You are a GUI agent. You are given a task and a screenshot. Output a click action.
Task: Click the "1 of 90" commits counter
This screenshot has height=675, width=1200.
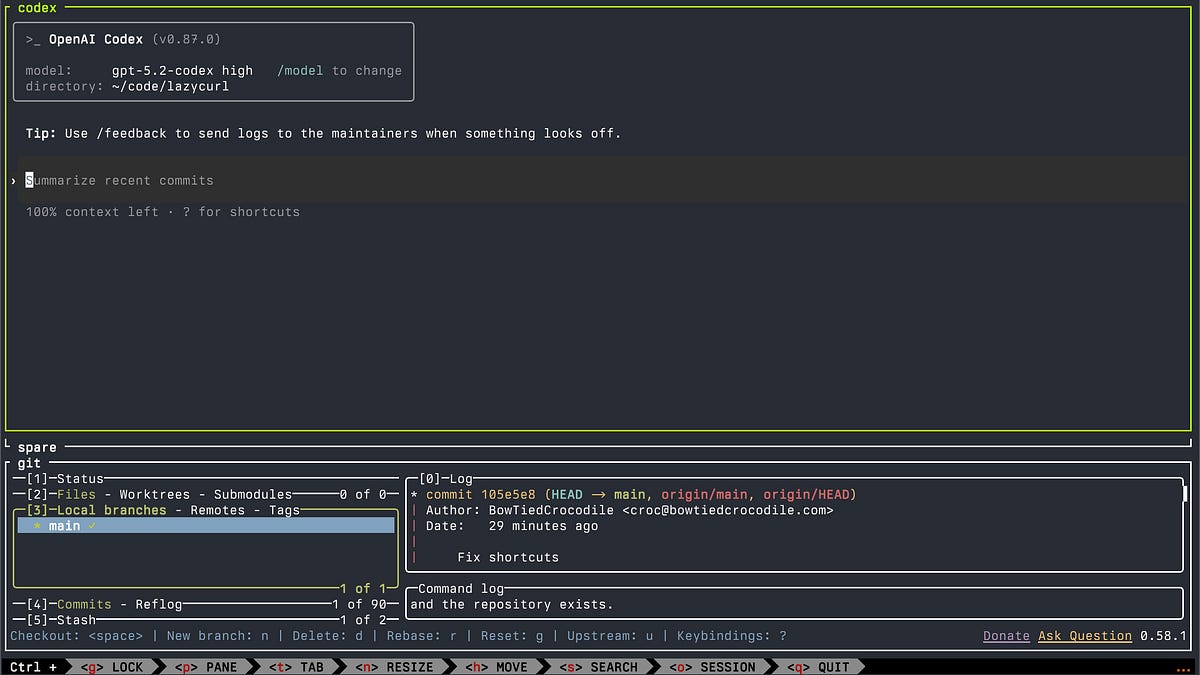360,604
